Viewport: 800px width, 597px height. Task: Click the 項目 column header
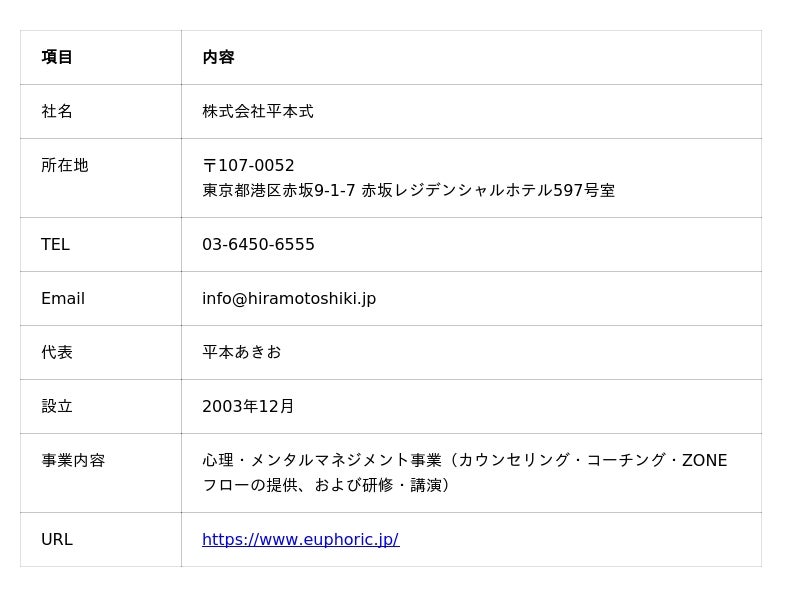pyautogui.click(x=57, y=57)
